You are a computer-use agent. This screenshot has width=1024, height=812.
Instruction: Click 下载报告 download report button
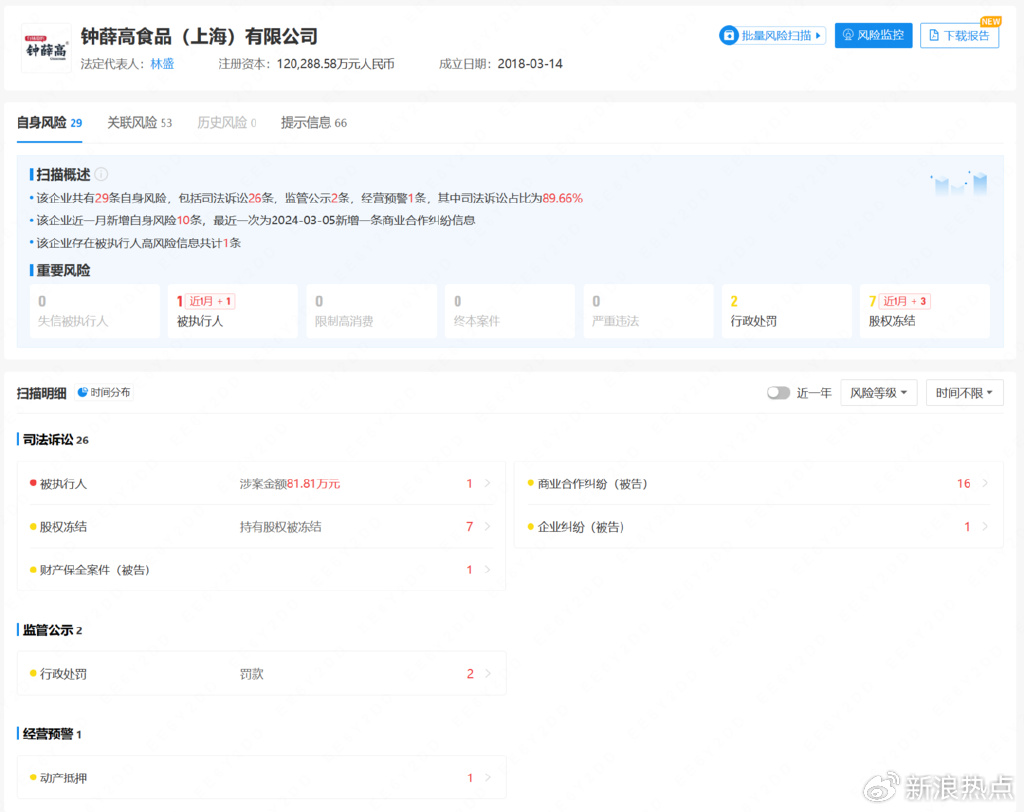click(x=959, y=35)
